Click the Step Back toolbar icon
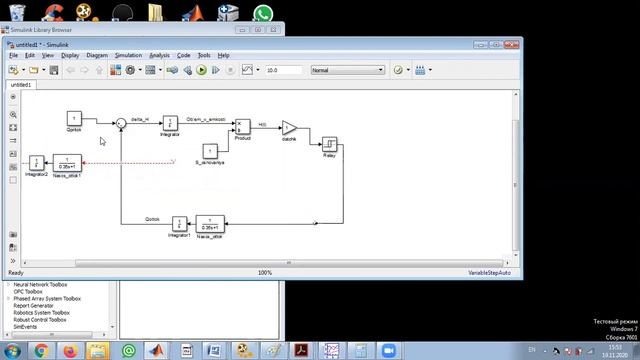 click(187, 70)
